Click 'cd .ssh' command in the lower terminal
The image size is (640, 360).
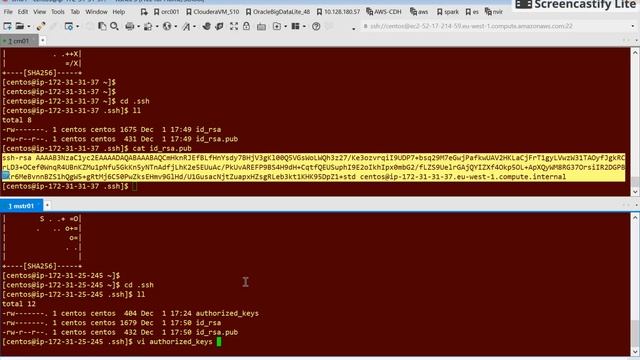point(139,285)
